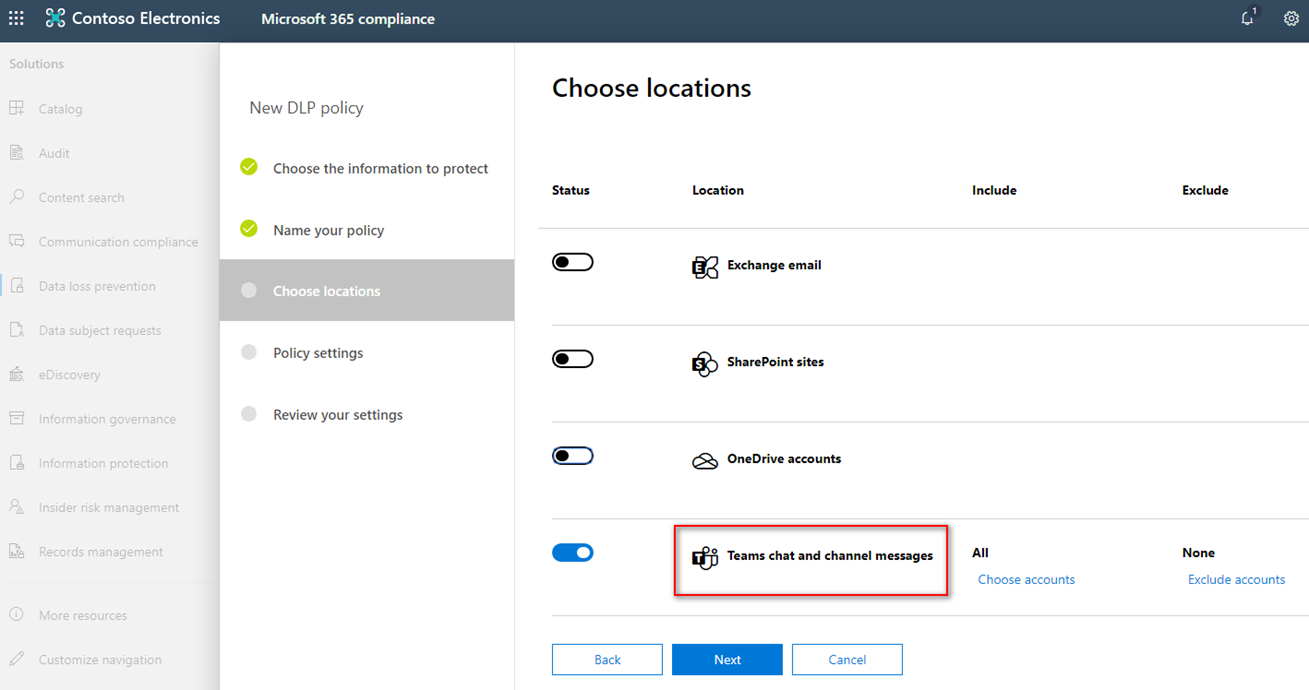The height and width of the screenshot is (690, 1309).
Task: Click the Communication compliance icon
Action: [17, 241]
